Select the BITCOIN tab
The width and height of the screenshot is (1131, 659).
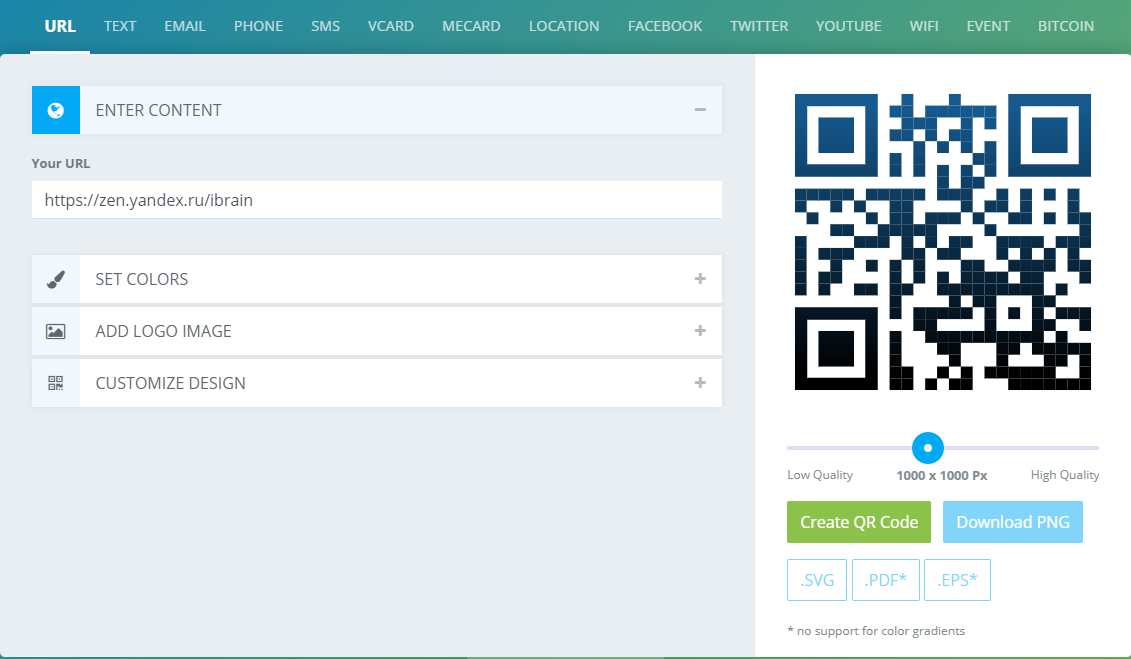(1066, 26)
